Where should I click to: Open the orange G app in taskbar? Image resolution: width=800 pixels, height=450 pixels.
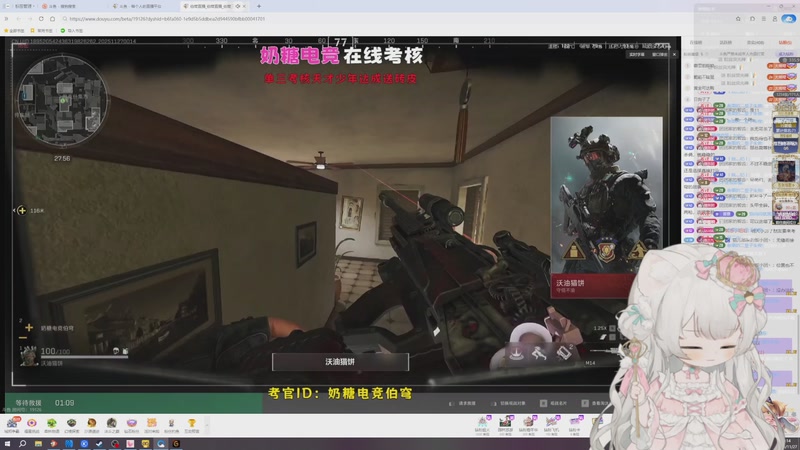click(x=176, y=444)
